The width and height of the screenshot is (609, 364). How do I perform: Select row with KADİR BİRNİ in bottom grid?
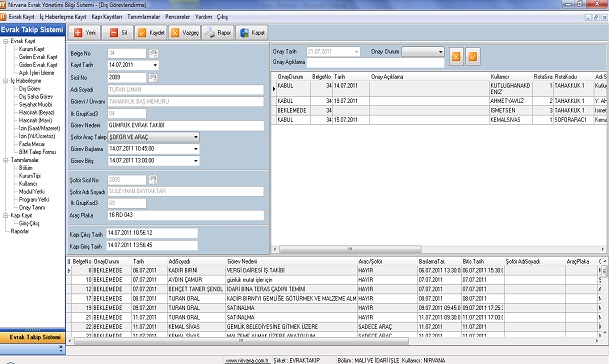(335, 270)
